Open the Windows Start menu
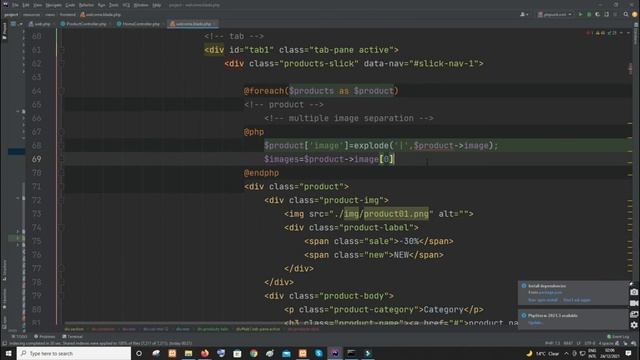The image size is (640, 360). [8, 353]
